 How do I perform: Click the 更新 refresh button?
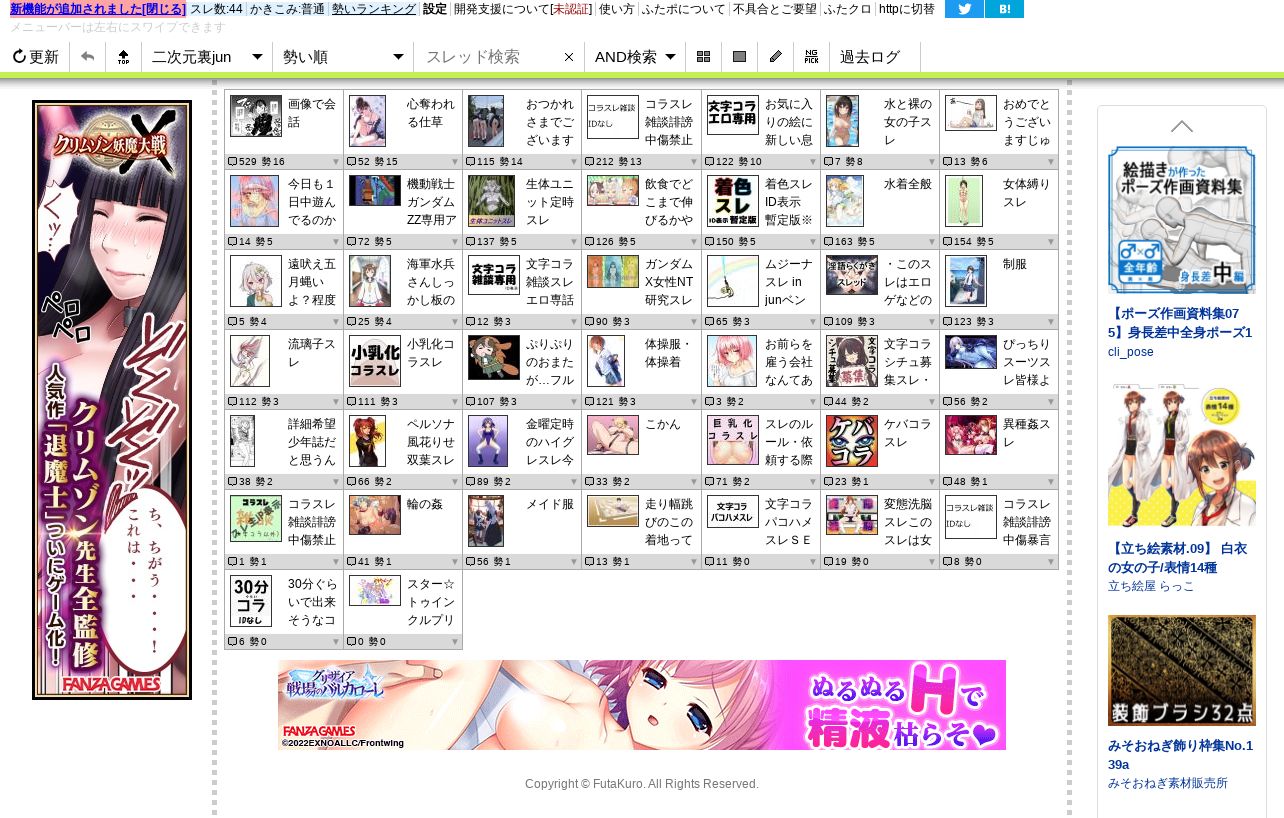pyautogui.click(x=35, y=57)
